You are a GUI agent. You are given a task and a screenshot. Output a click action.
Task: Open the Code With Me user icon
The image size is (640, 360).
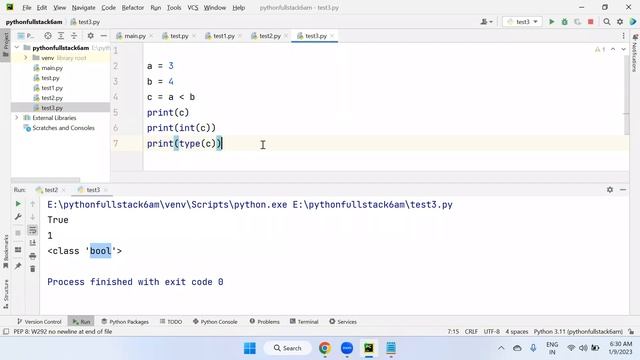487,22
